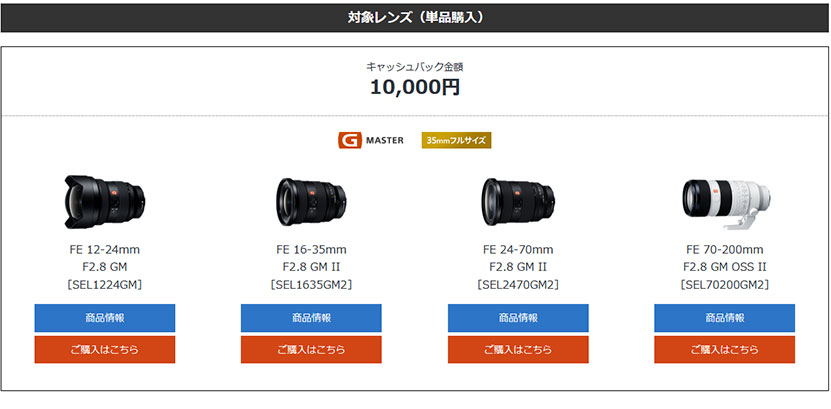
Task: Open 商品情報 for SEL2470GM2
Action: pyautogui.click(x=518, y=318)
